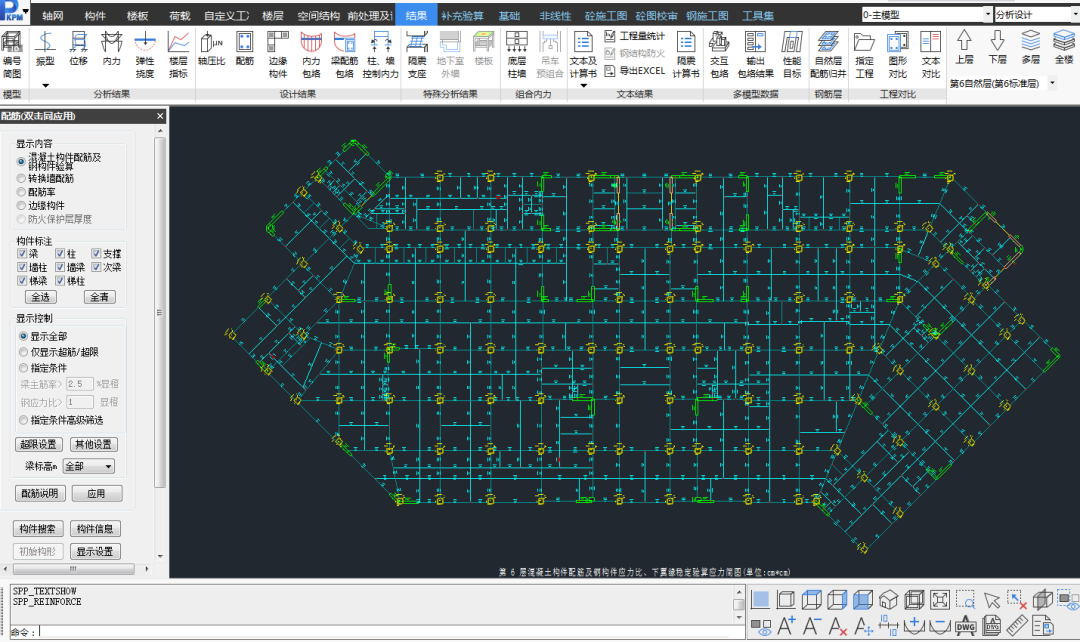Switch to 构件 tab
This screenshot has width=1080, height=642.
click(x=95, y=15)
